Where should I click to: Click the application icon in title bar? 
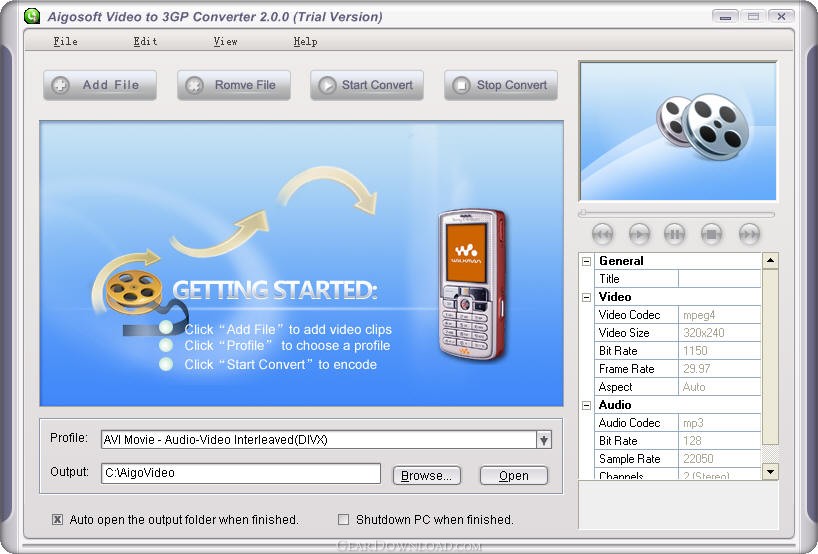32,16
